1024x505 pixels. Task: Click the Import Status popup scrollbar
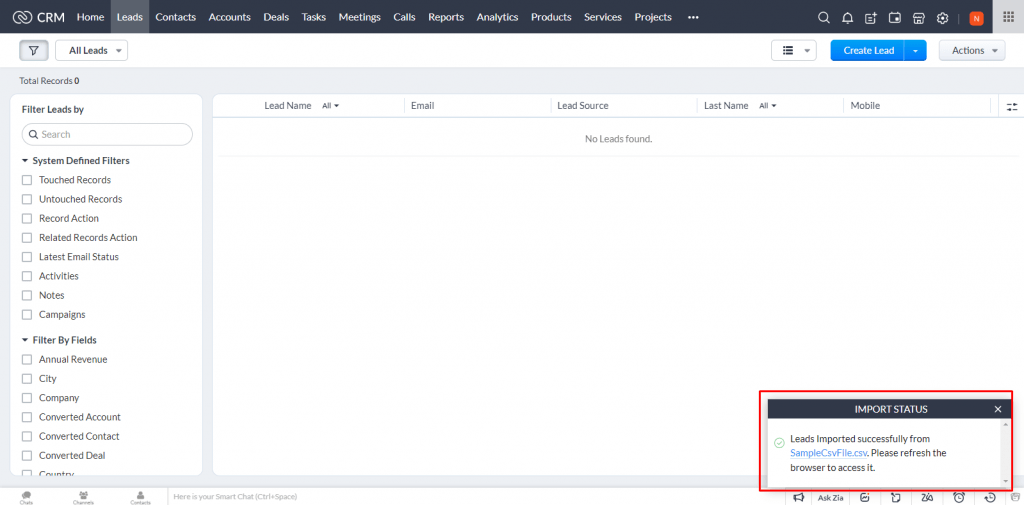pos(1006,453)
